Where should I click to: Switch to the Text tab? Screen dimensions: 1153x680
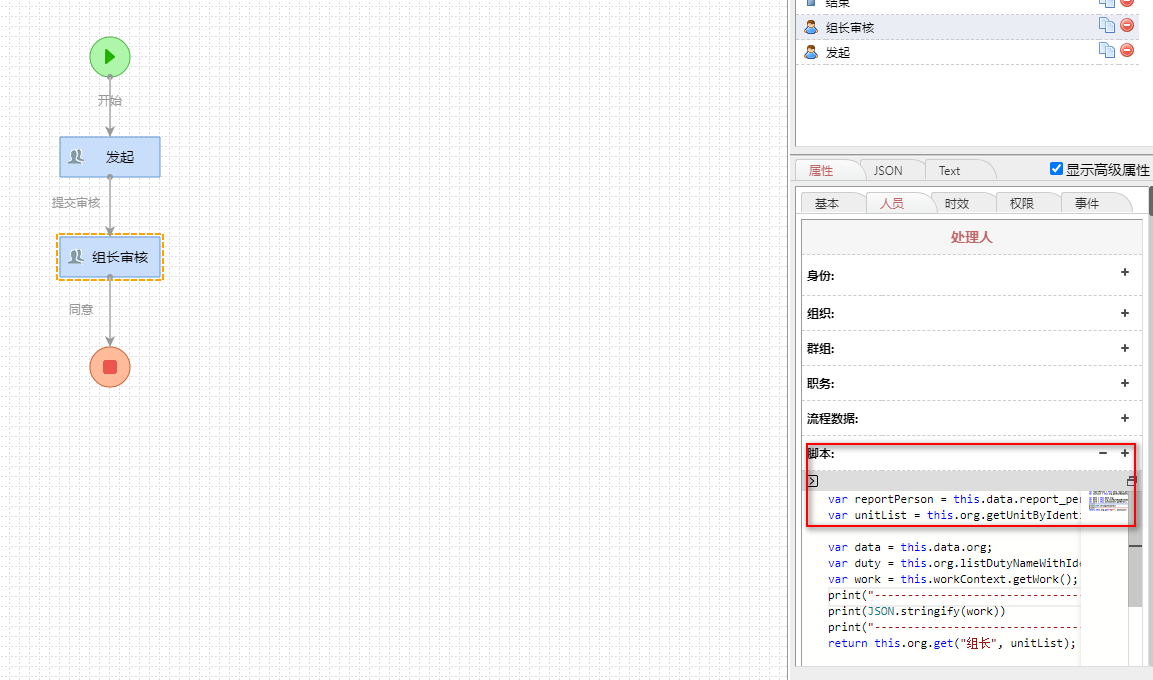(949, 171)
